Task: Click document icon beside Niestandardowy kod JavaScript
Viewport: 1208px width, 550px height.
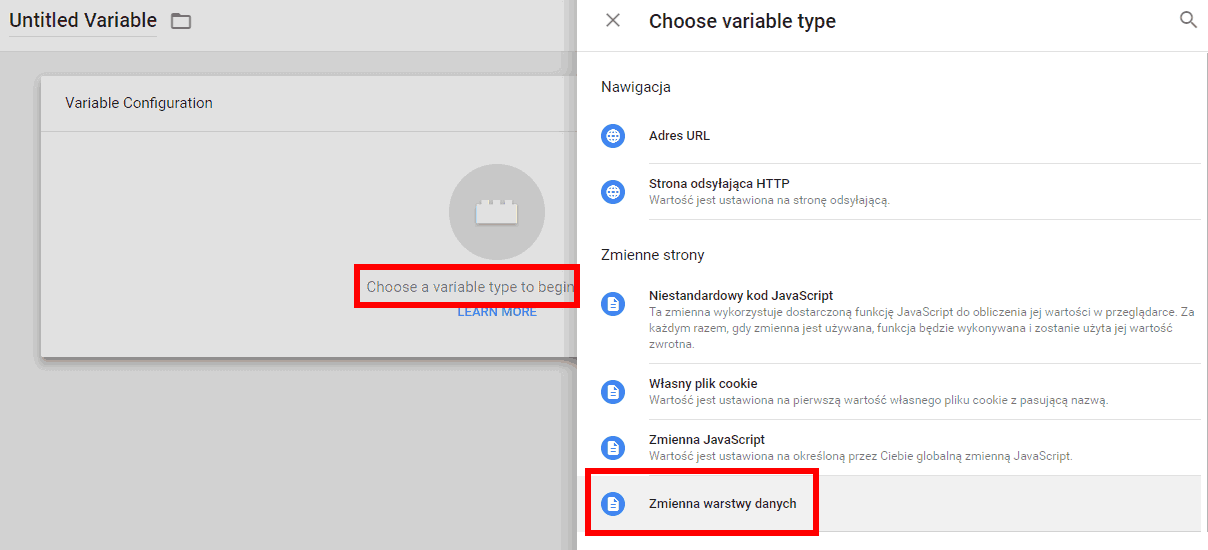Action: pos(613,304)
